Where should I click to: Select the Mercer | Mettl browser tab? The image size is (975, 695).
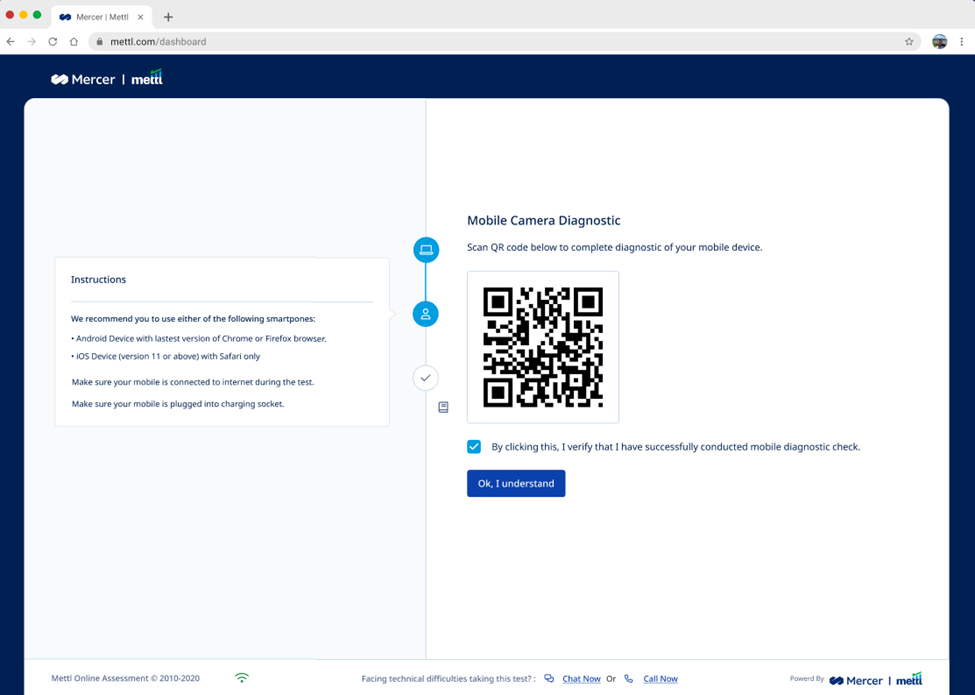pyautogui.click(x=101, y=17)
